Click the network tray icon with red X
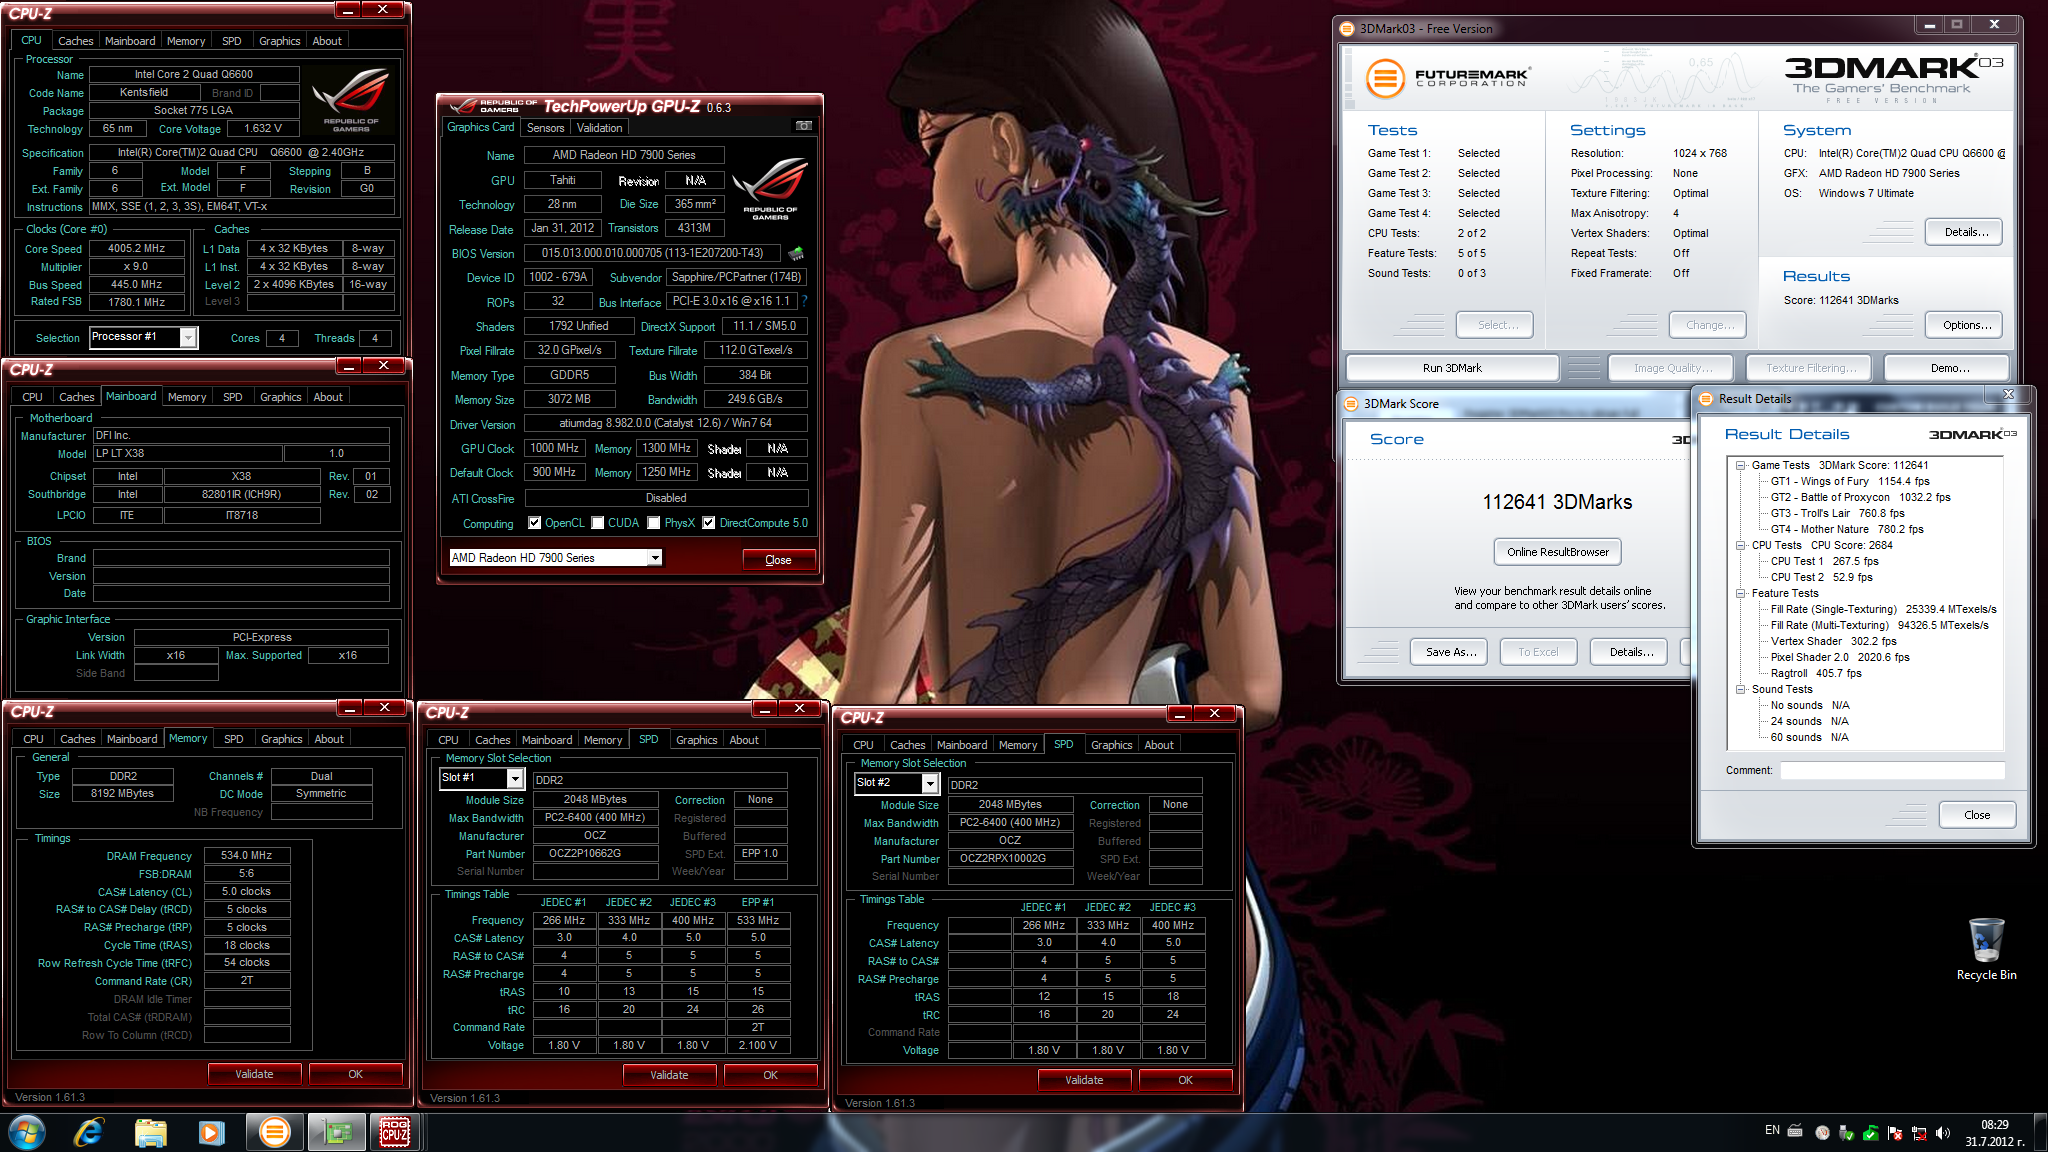This screenshot has width=2048, height=1152. click(1918, 1133)
